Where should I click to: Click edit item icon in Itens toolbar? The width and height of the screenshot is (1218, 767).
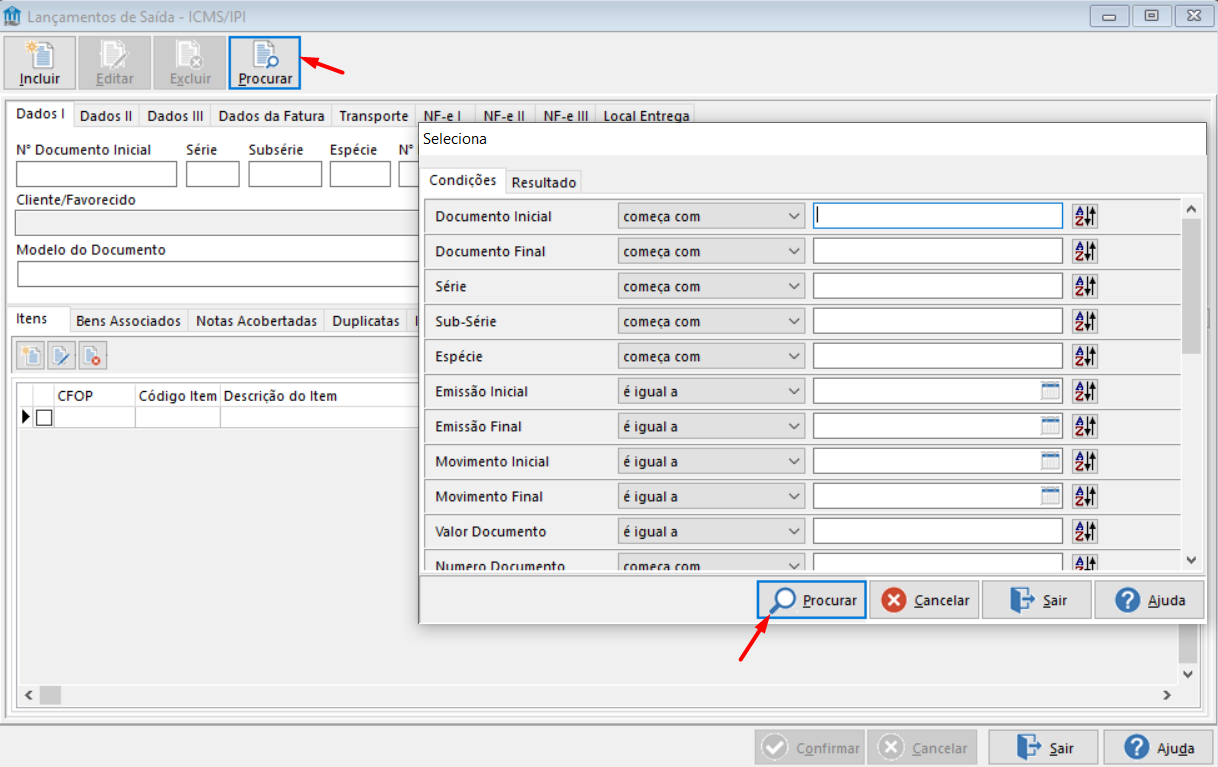(x=62, y=354)
